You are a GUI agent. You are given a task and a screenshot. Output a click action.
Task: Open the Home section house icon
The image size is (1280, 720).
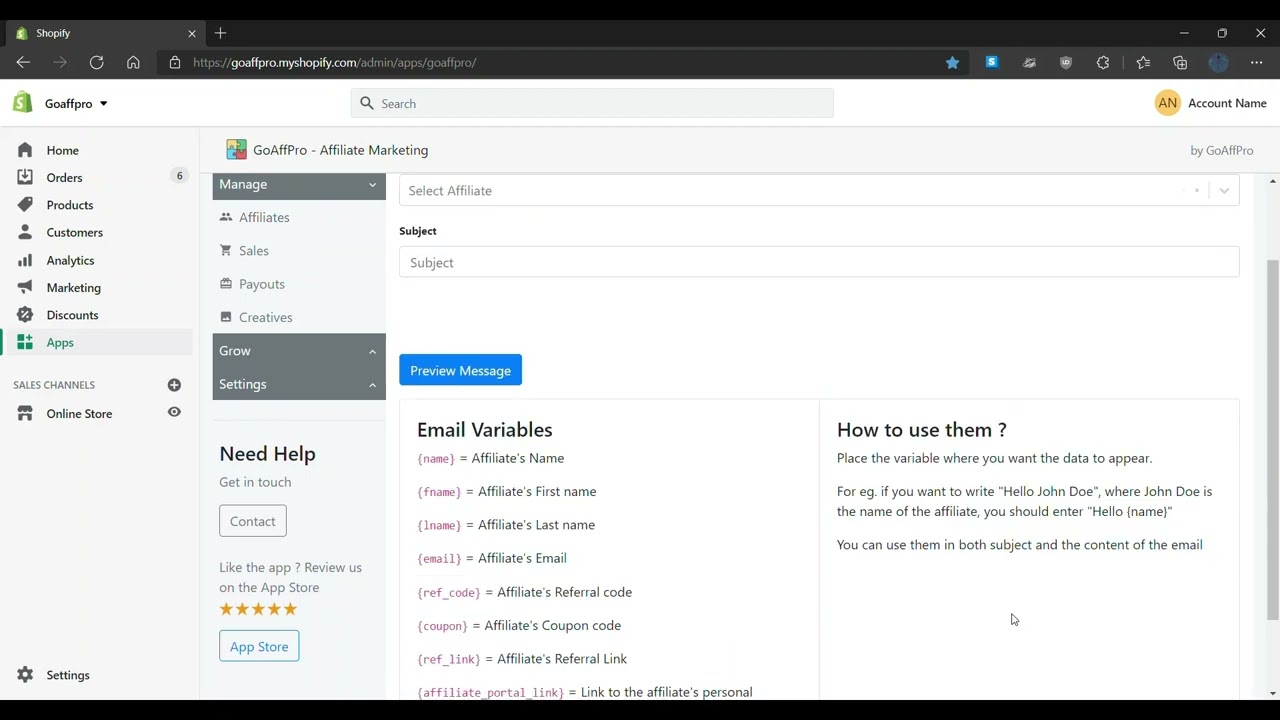25,150
